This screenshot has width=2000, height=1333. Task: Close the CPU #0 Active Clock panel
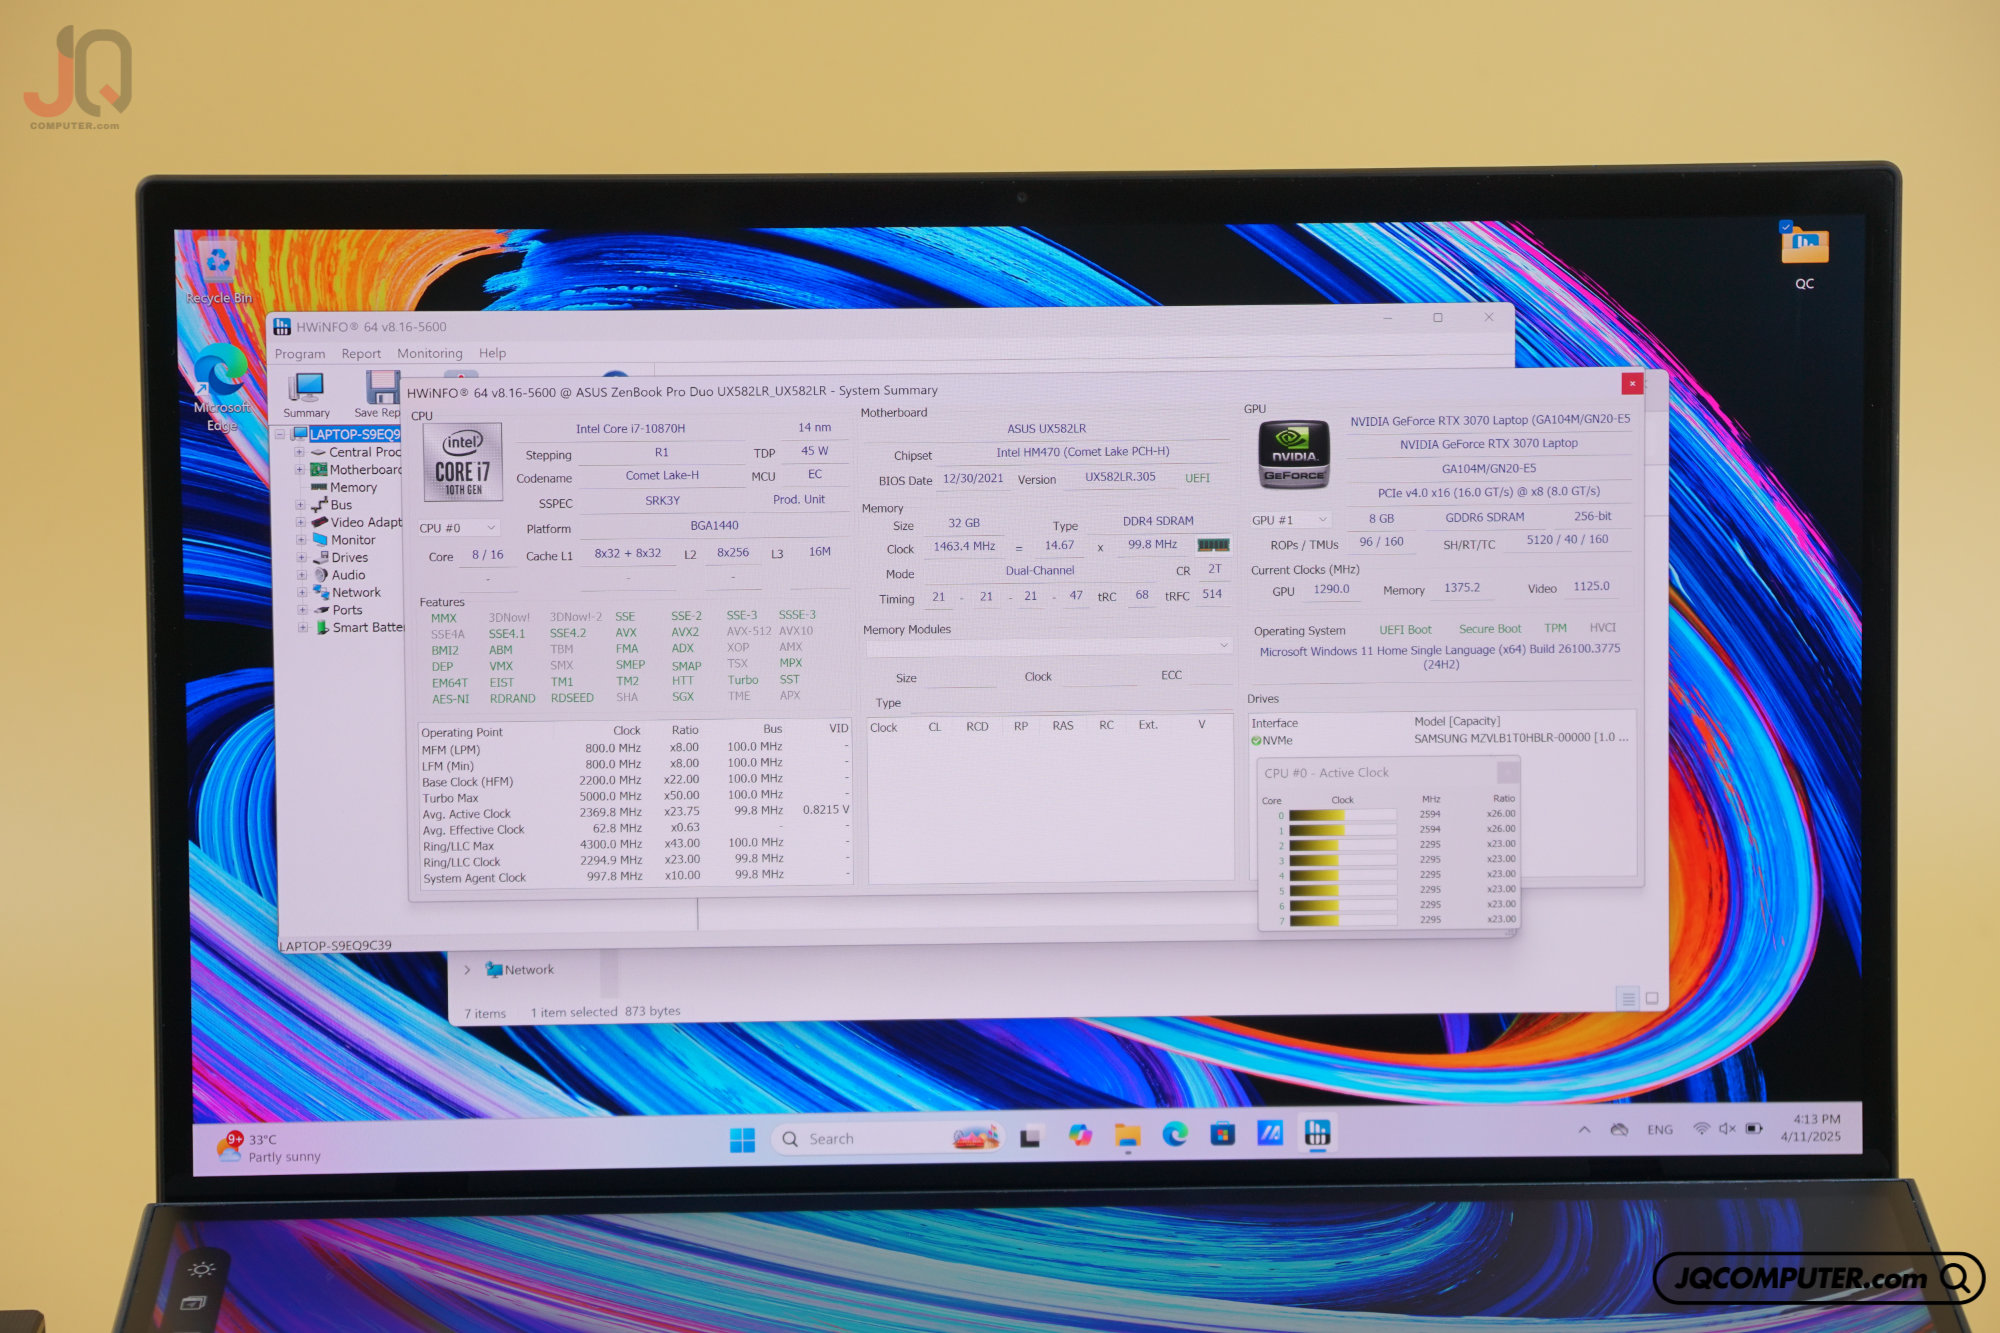pos(1507,772)
